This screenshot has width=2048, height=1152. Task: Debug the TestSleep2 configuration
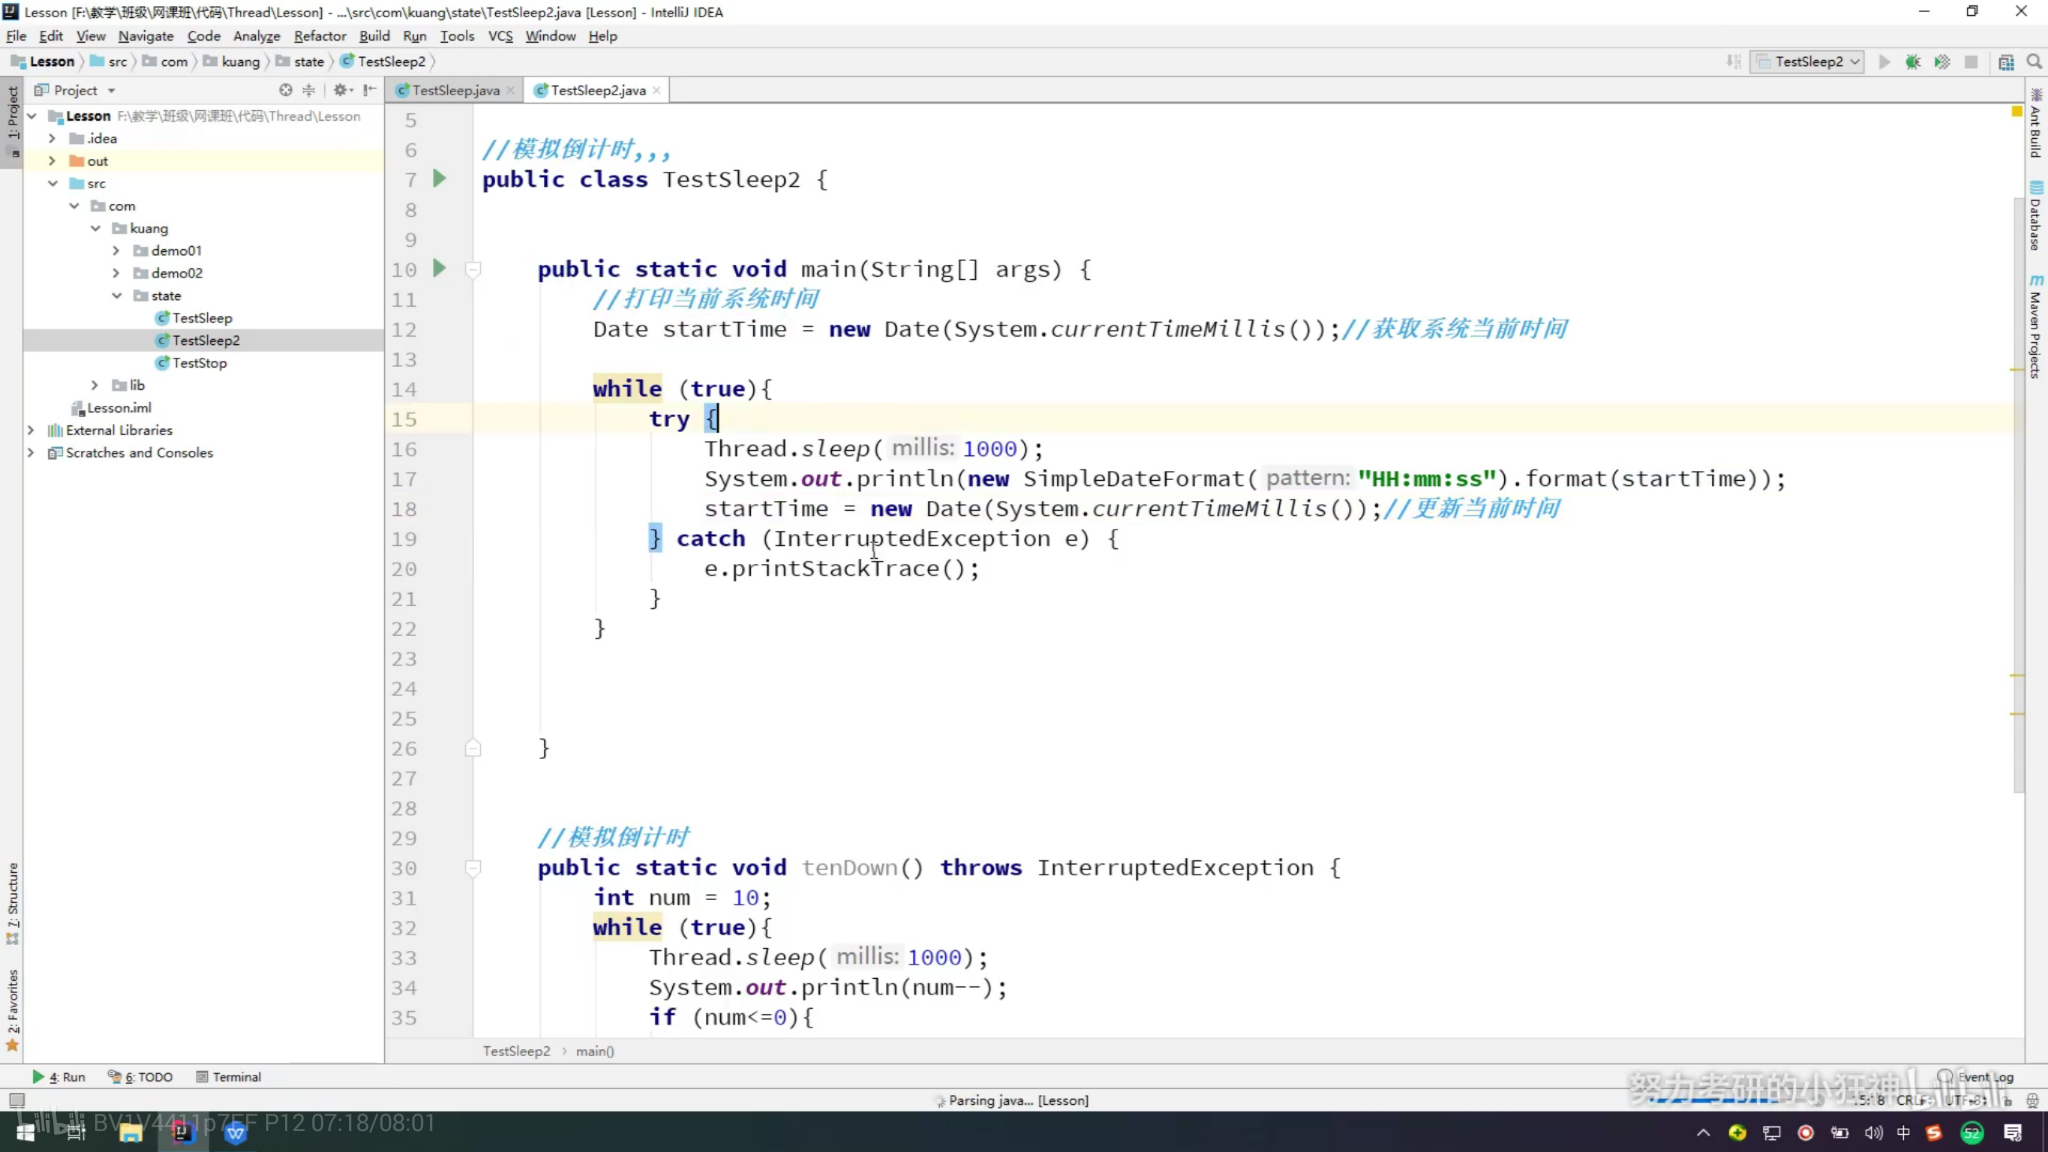1913,62
